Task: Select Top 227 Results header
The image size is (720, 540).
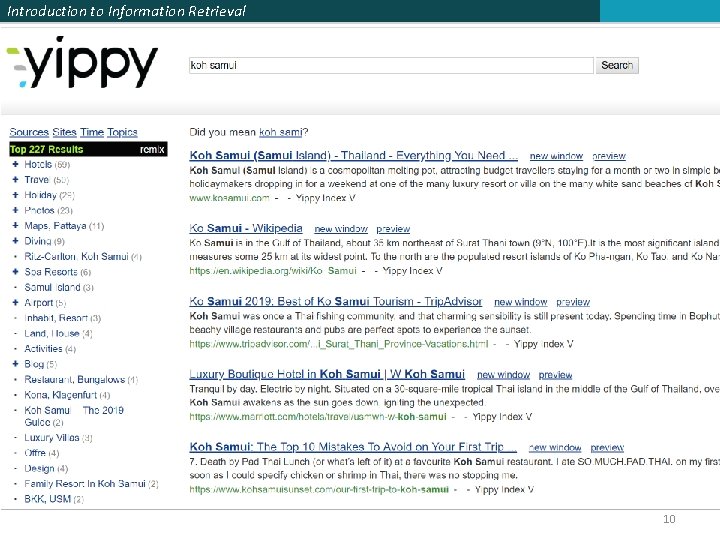Action: [46, 149]
